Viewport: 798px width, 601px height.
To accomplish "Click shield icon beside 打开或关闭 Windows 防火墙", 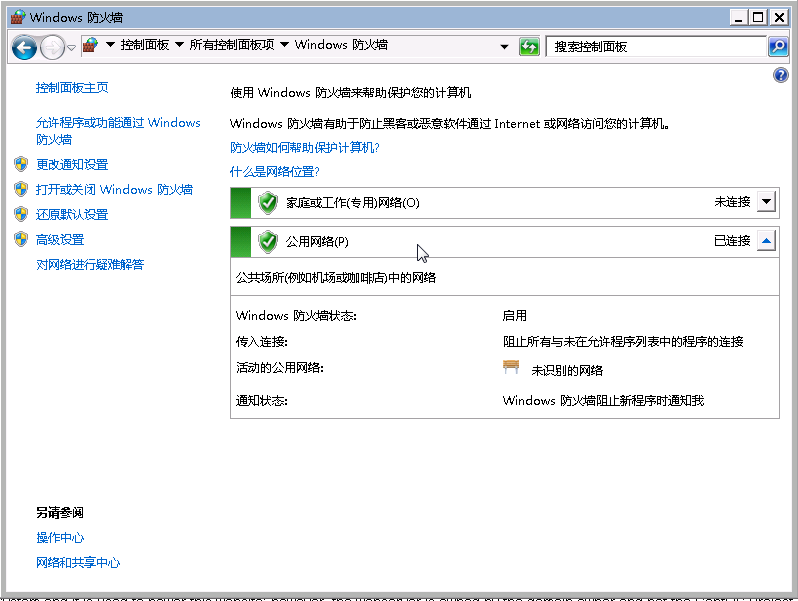I will 21,189.
